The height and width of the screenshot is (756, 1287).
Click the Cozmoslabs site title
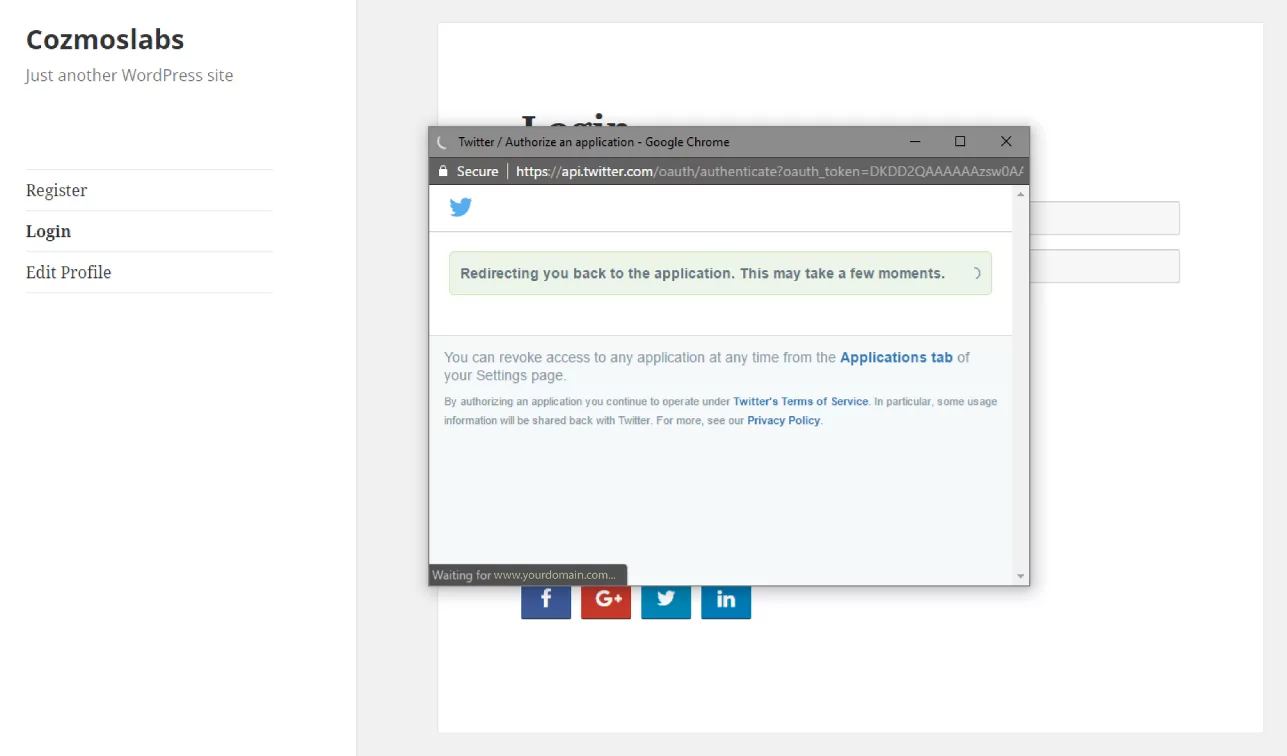point(105,39)
